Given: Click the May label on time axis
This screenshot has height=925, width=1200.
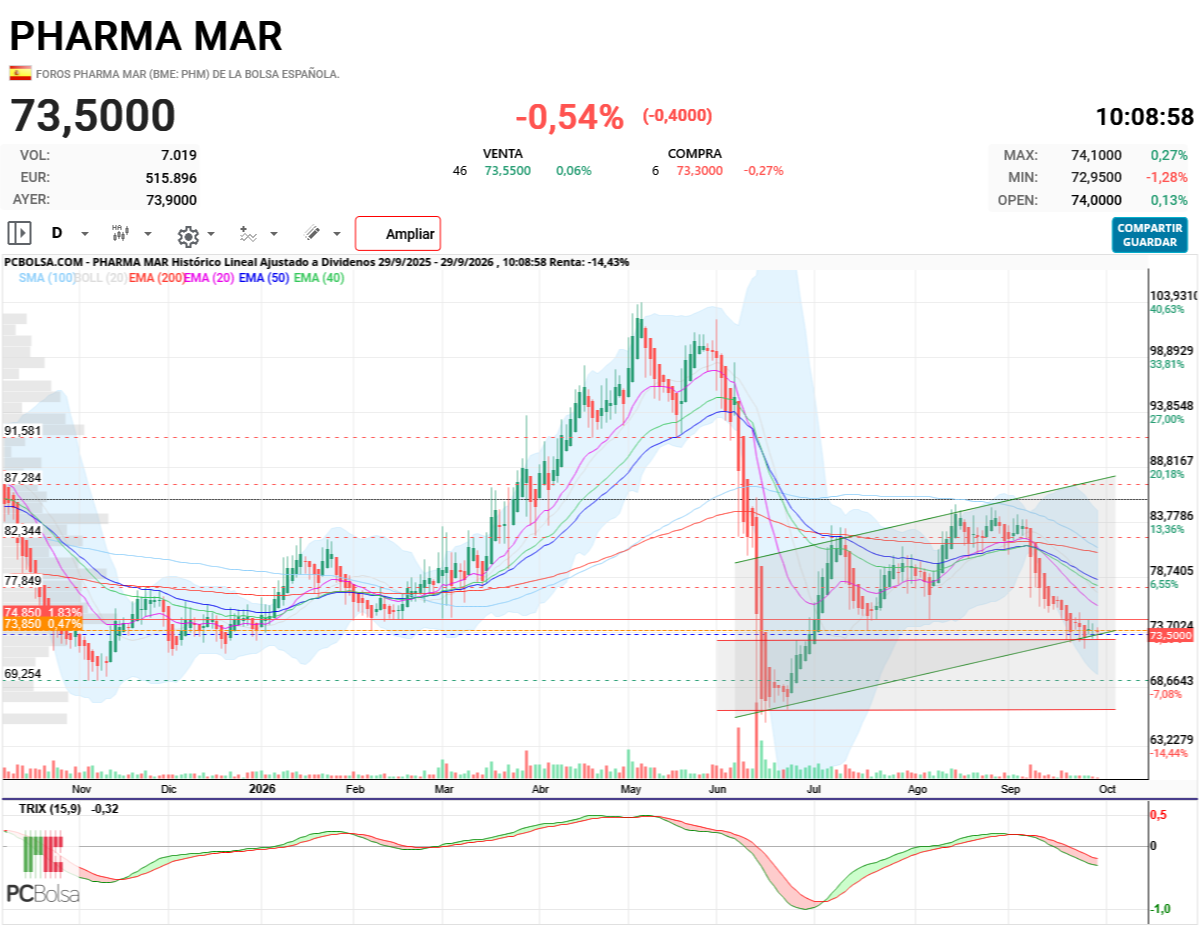Looking at the screenshot, I should click(x=631, y=789).
